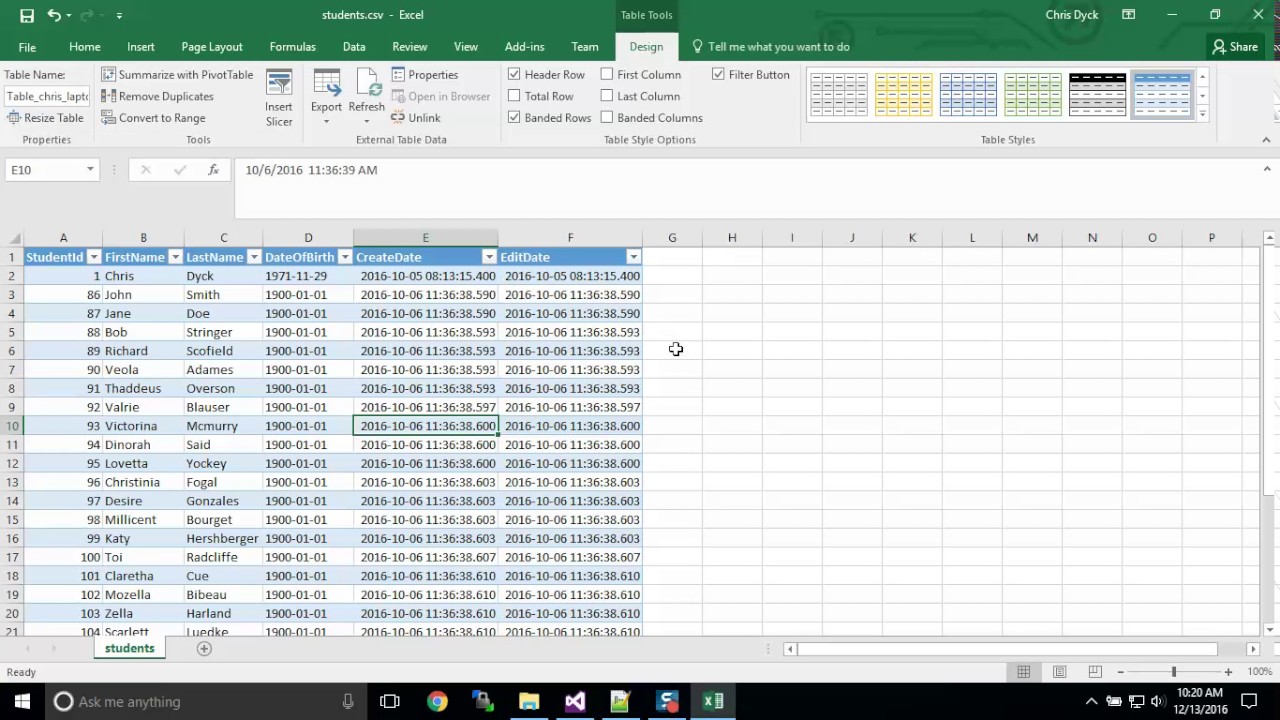Switch to the Insert tab
This screenshot has height=720, width=1280.
click(x=141, y=47)
